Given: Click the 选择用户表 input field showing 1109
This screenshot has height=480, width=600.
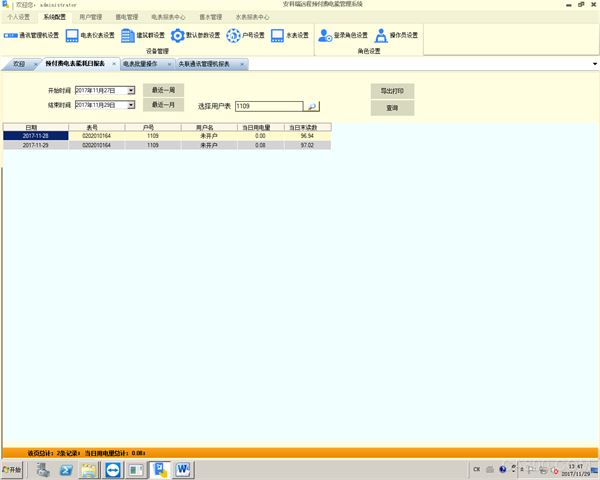Looking at the screenshot, I should (x=269, y=106).
